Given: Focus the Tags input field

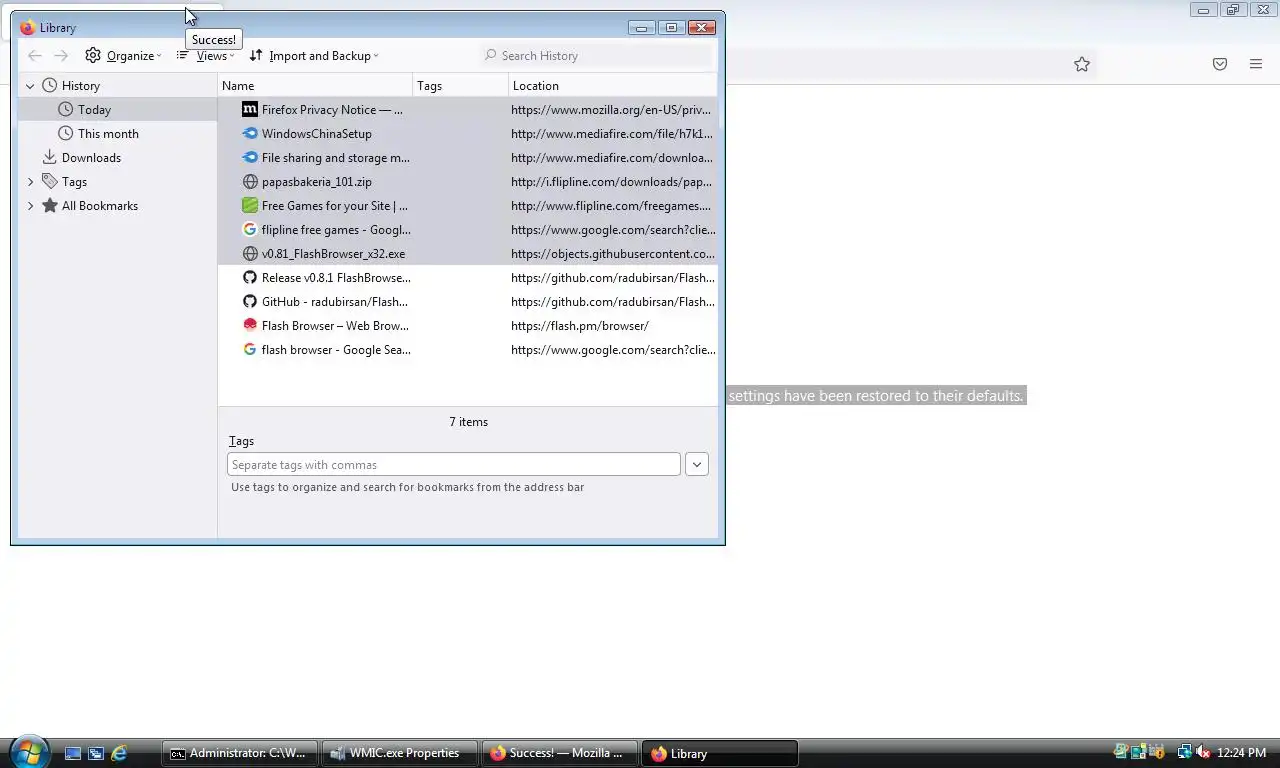Looking at the screenshot, I should pyautogui.click(x=454, y=465).
